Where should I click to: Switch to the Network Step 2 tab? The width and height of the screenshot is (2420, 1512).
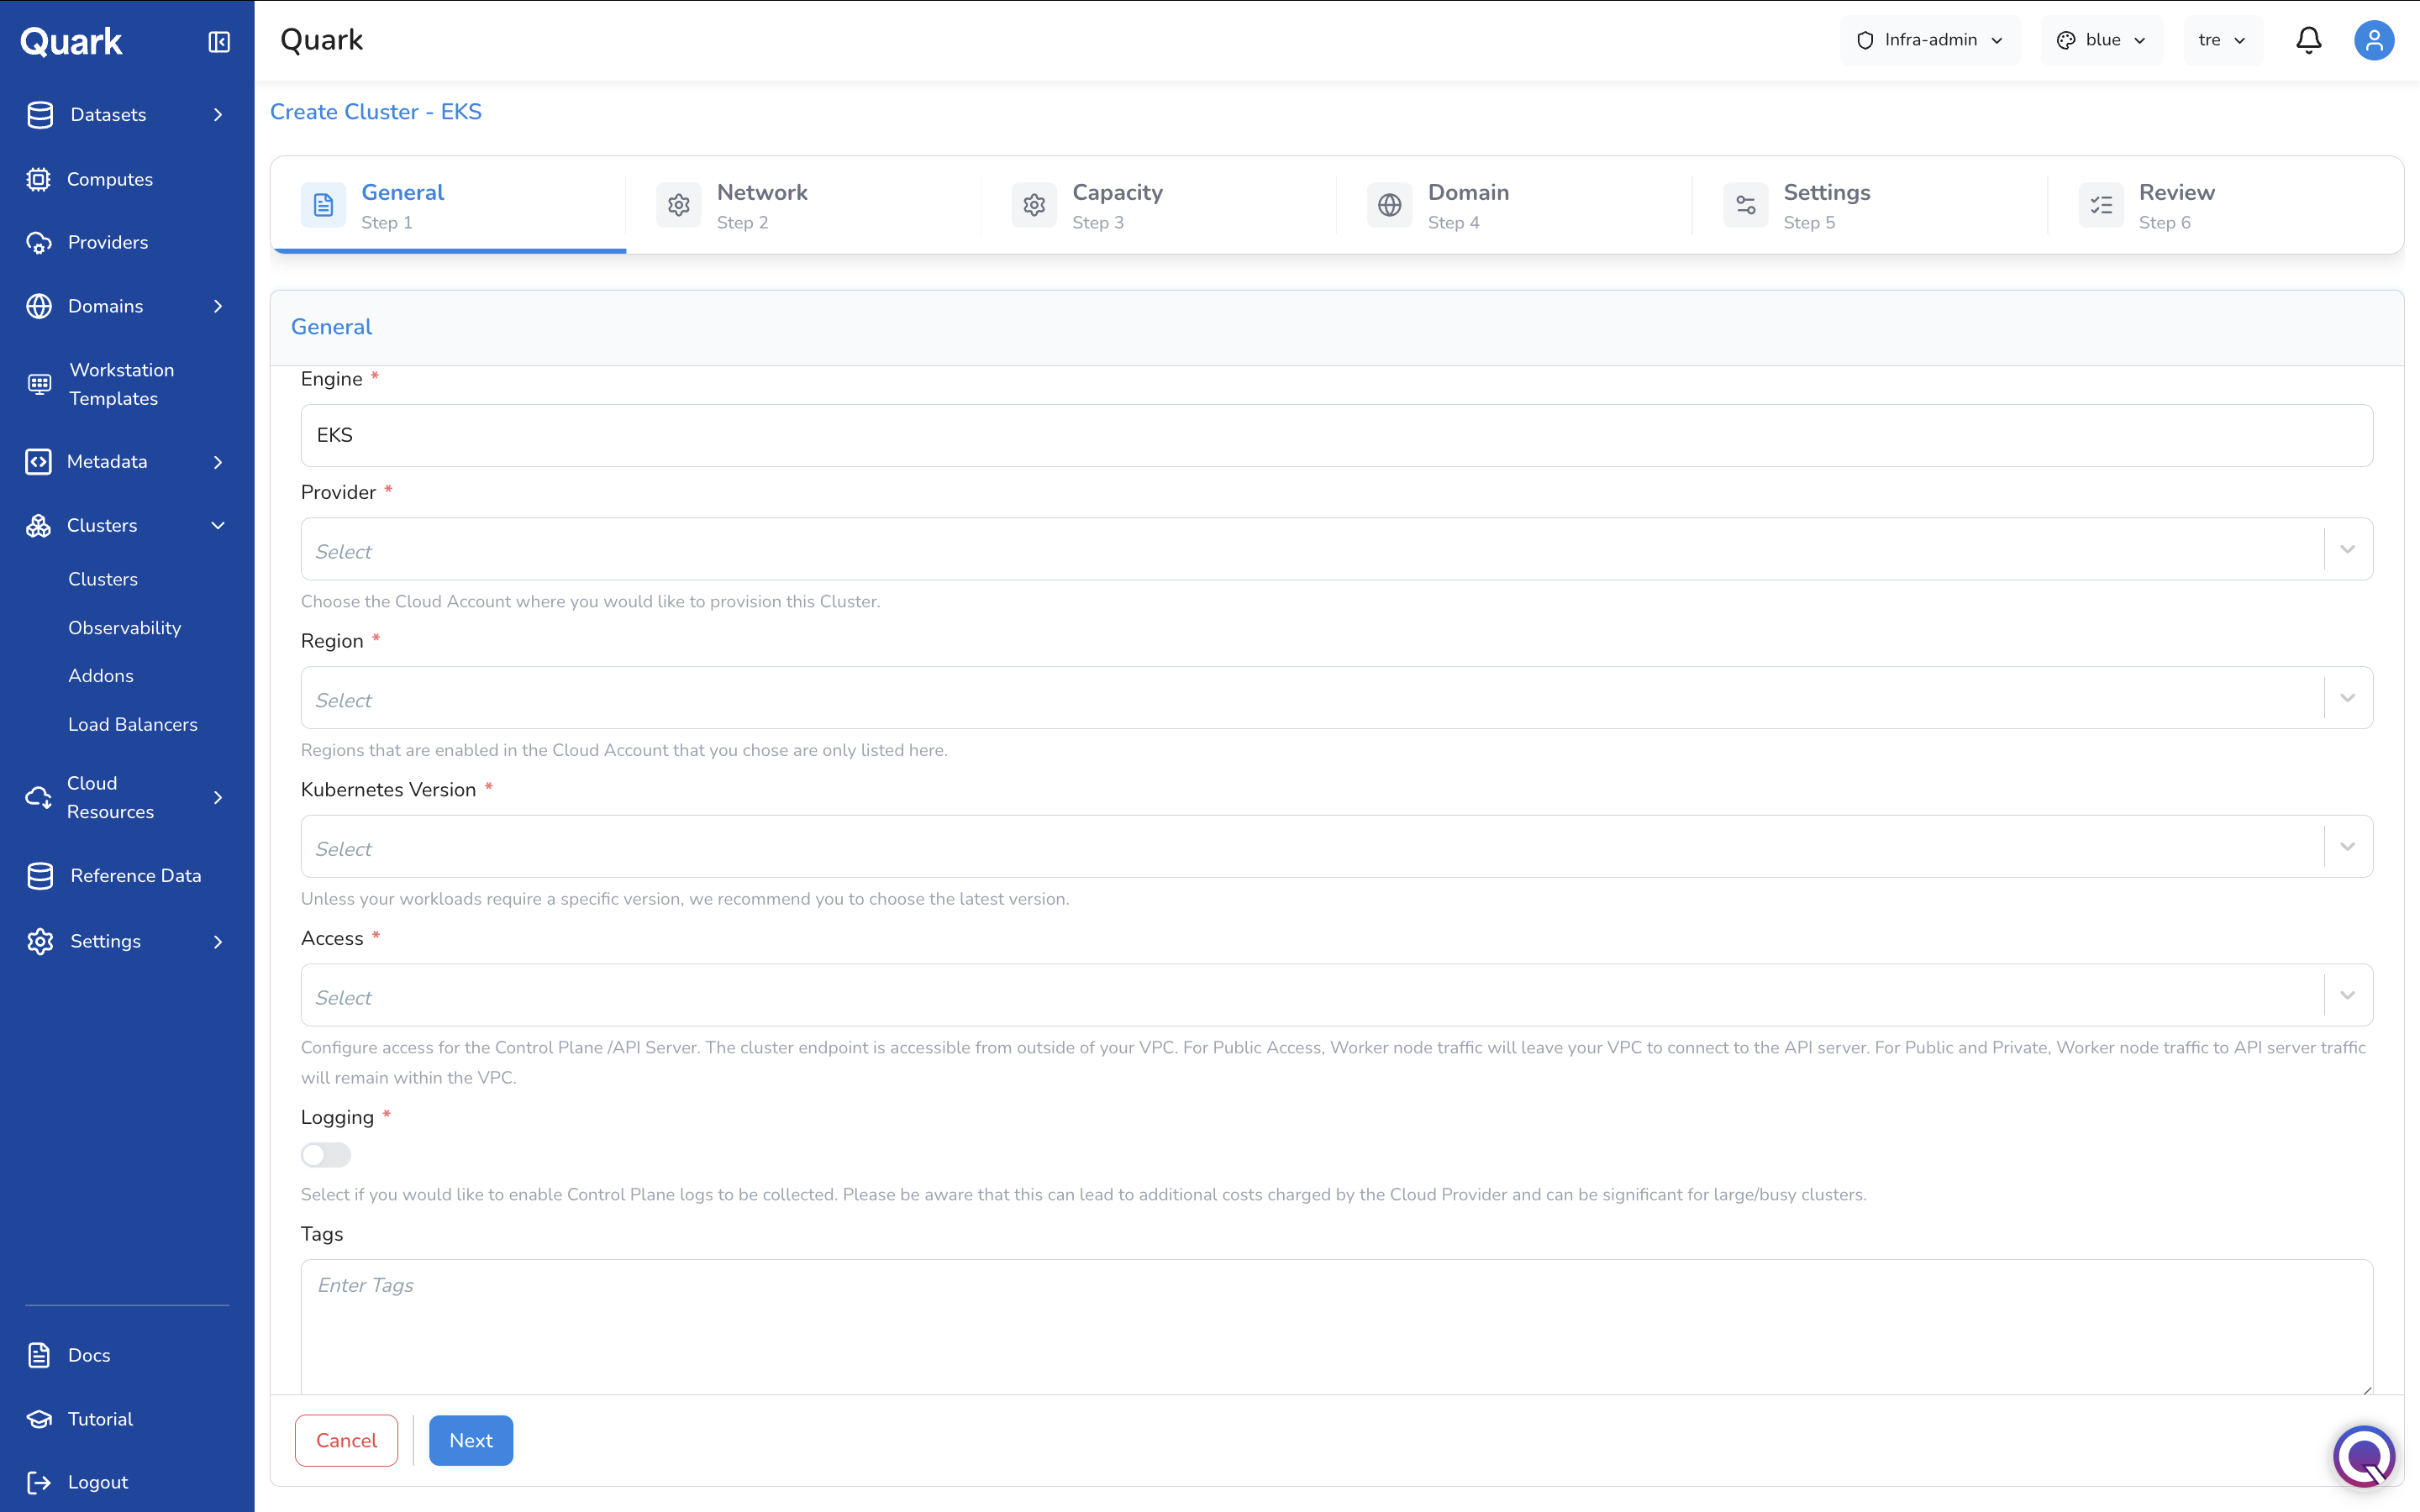804,205
